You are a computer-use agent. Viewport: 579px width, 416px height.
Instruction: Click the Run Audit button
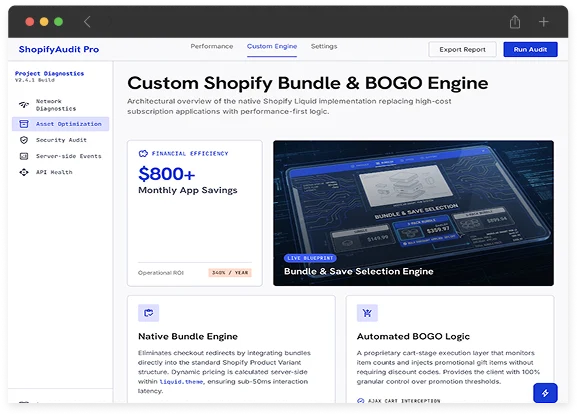[530, 49]
